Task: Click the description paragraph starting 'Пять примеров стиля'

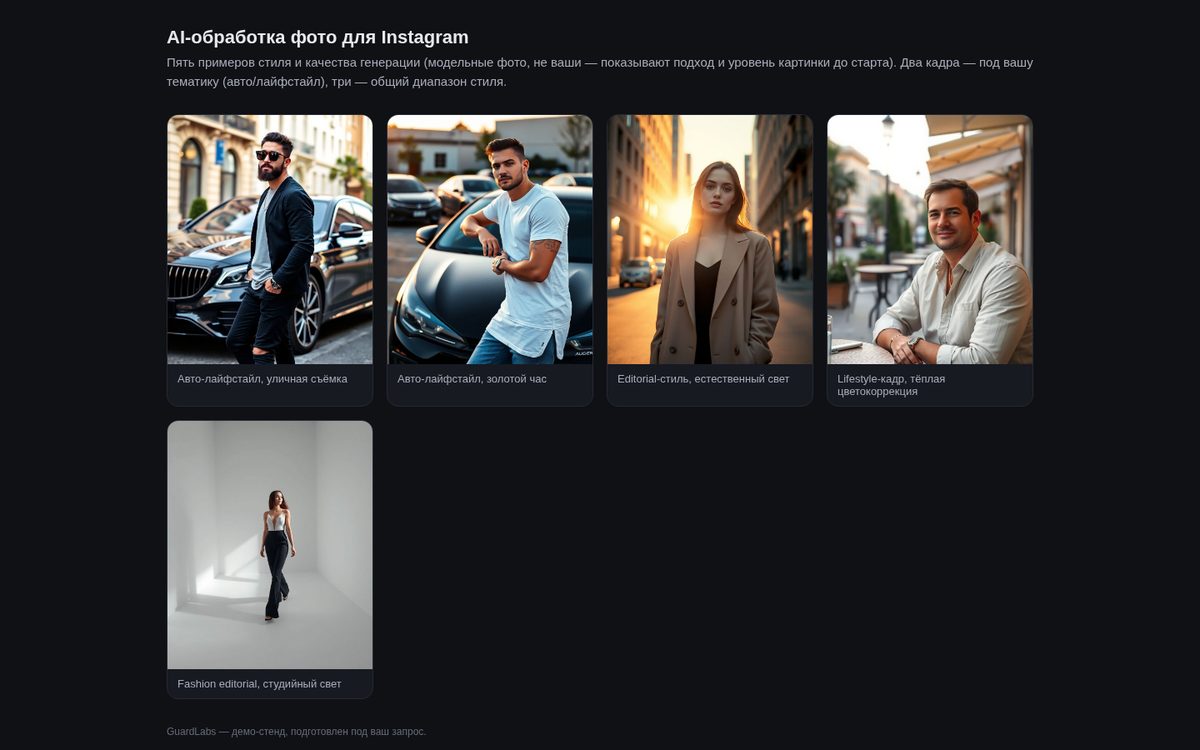Action: [x=600, y=72]
